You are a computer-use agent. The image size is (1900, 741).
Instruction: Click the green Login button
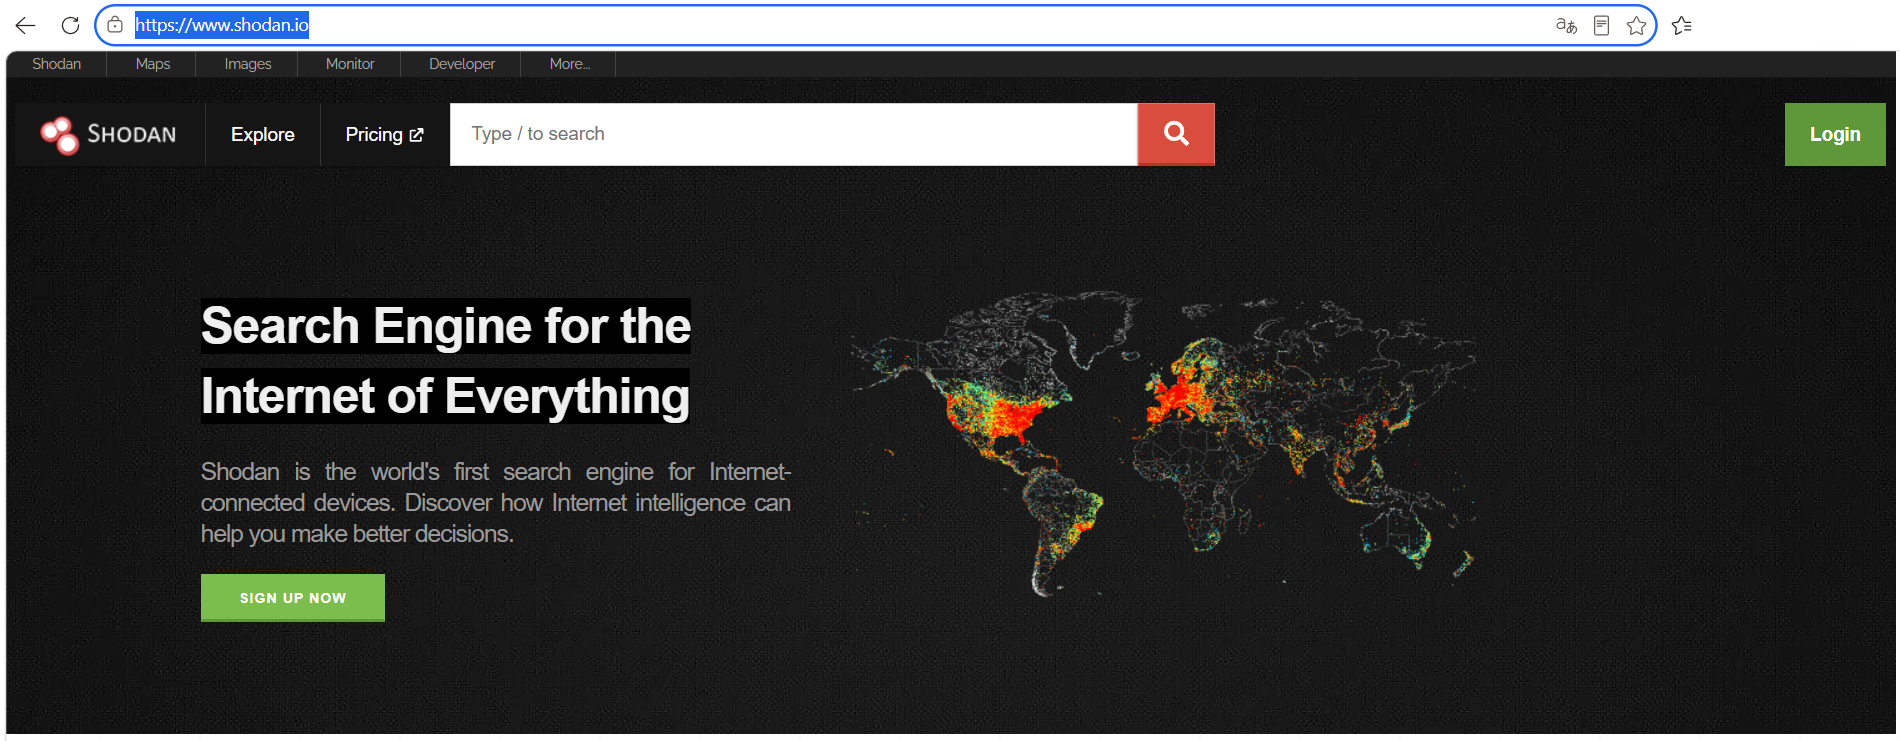pyautogui.click(x=1835, y=134)
